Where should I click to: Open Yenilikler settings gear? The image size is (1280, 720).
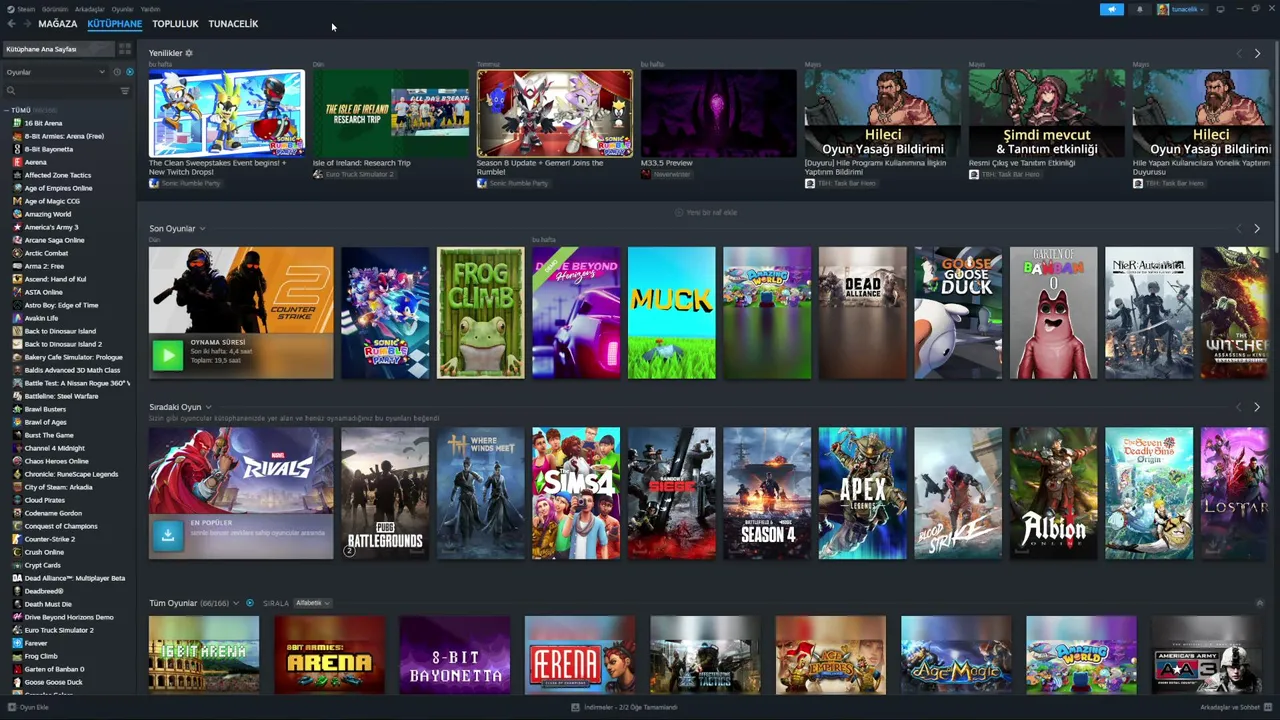(189, 53)
